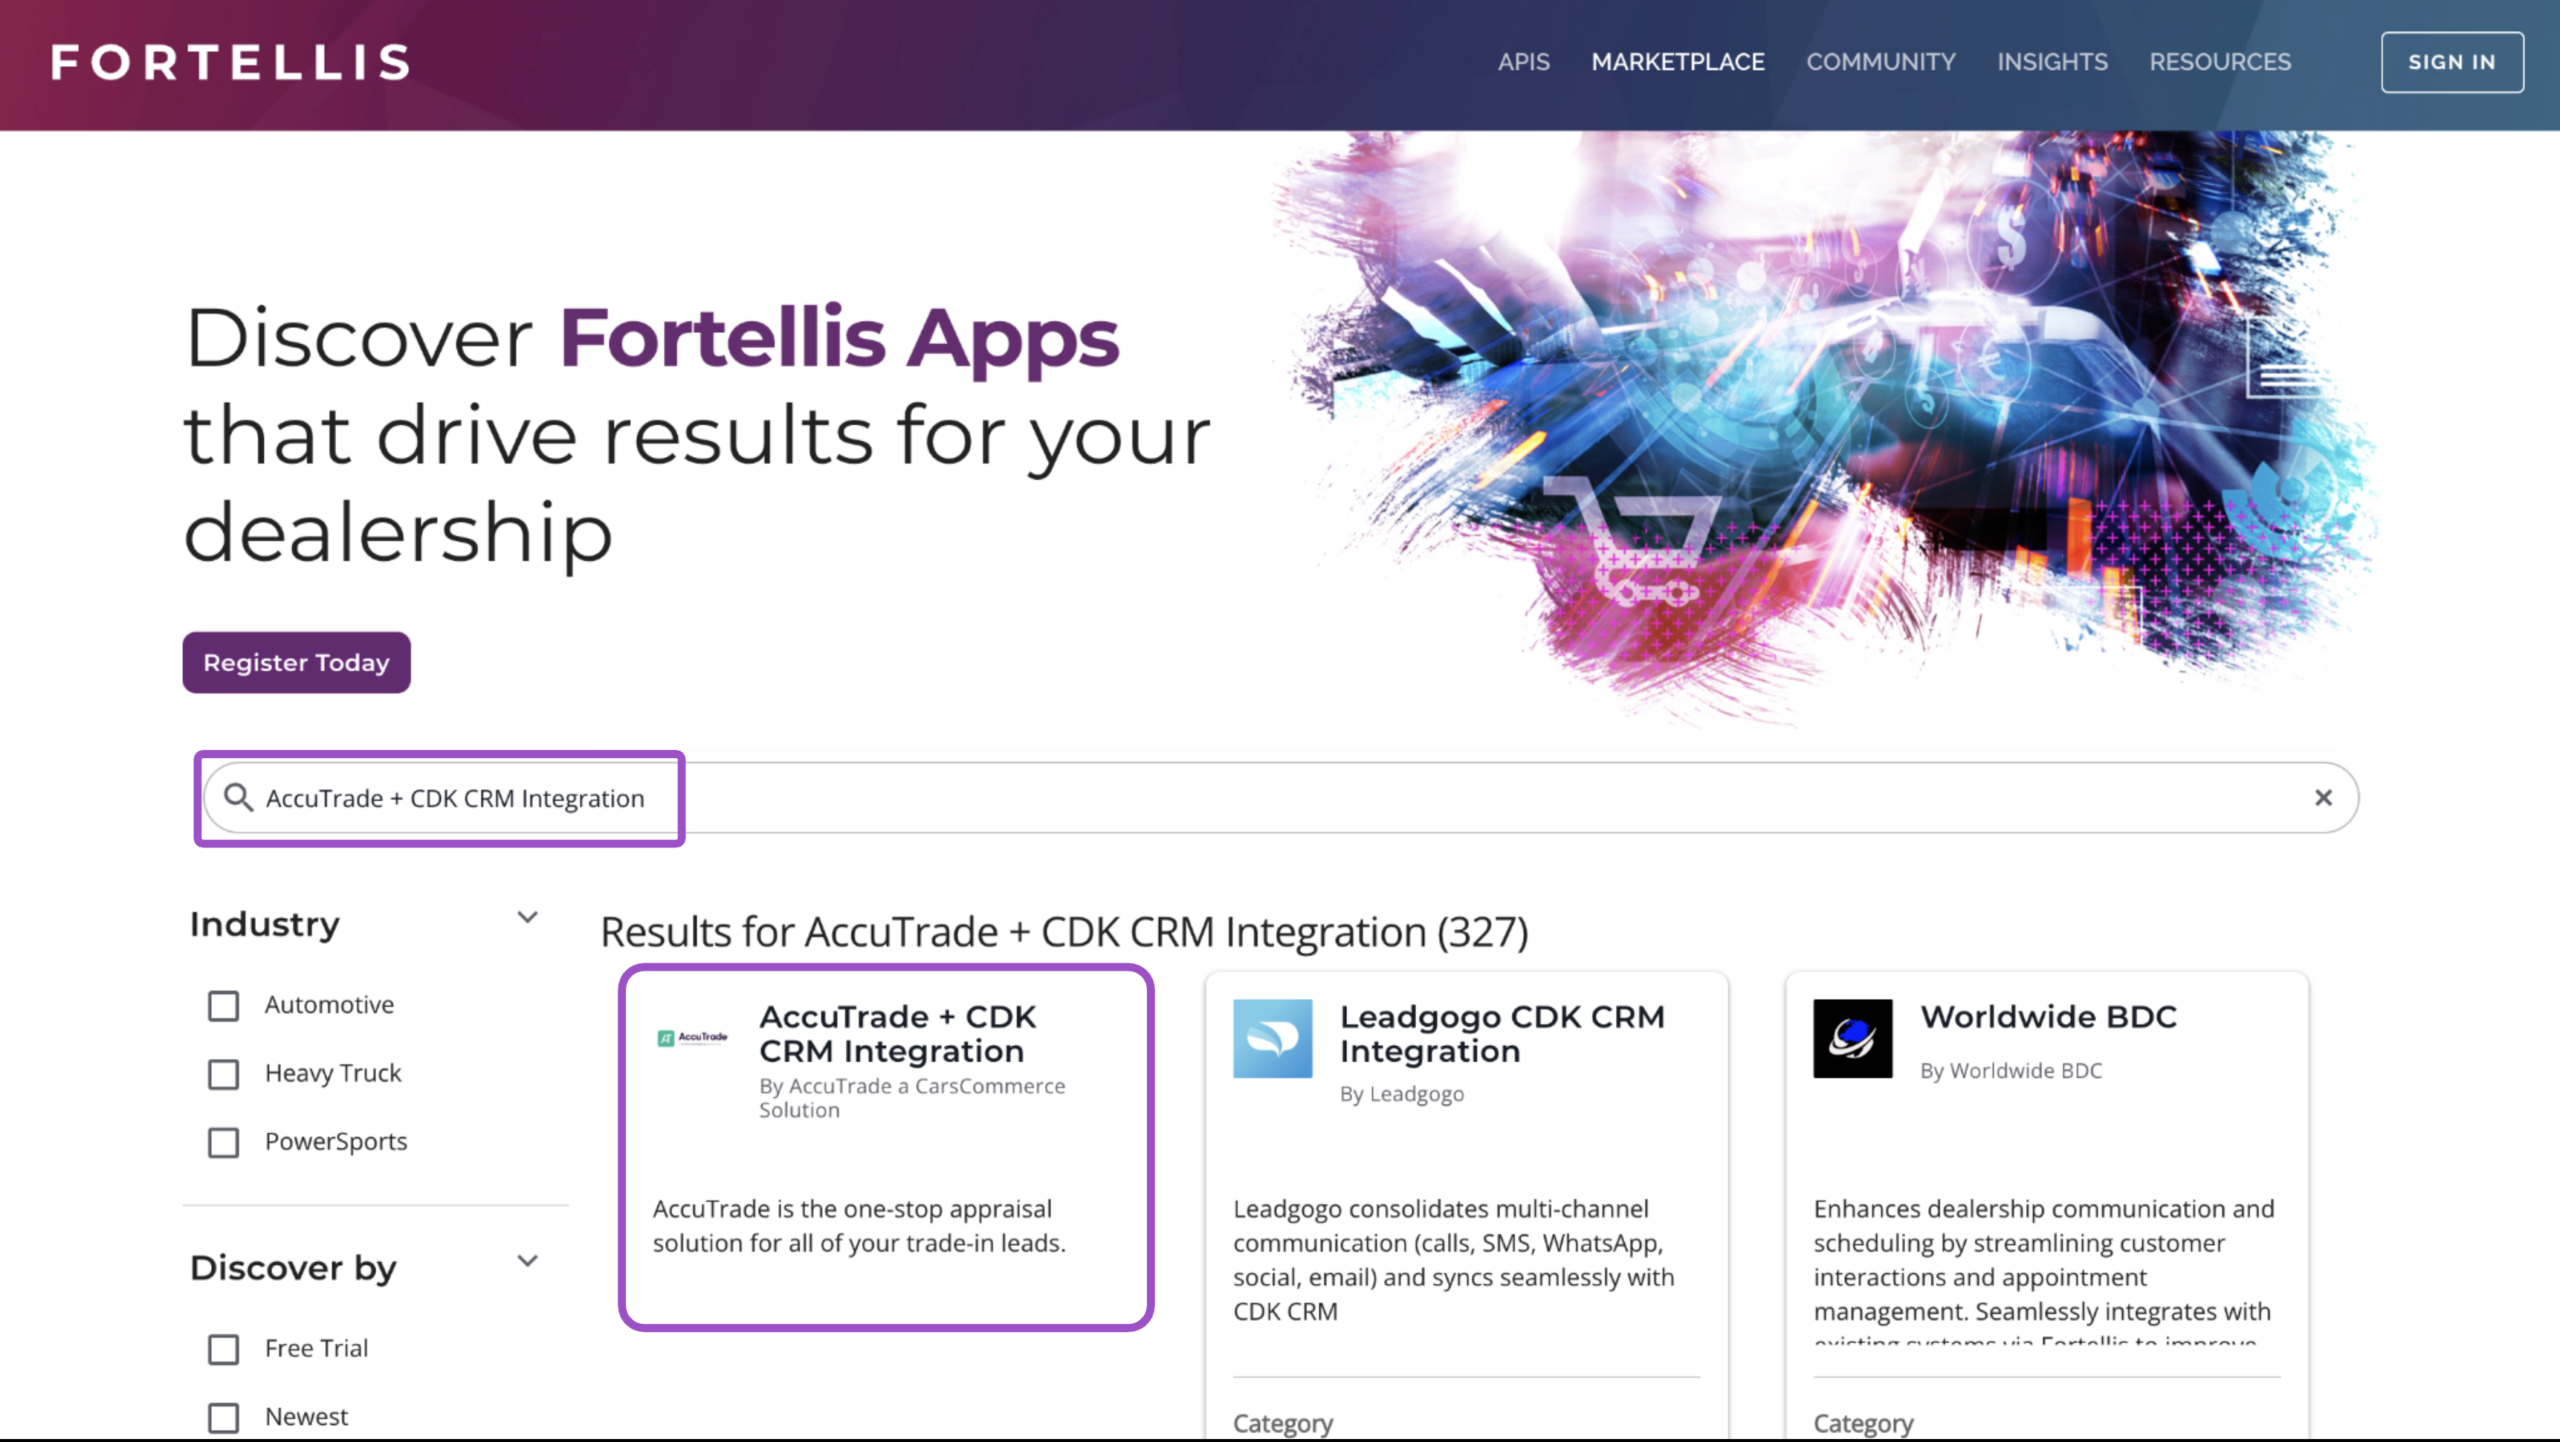This screenshot has width=2560, height=1442.
Task: Clear the search field with X
Action: (2323, 797)
